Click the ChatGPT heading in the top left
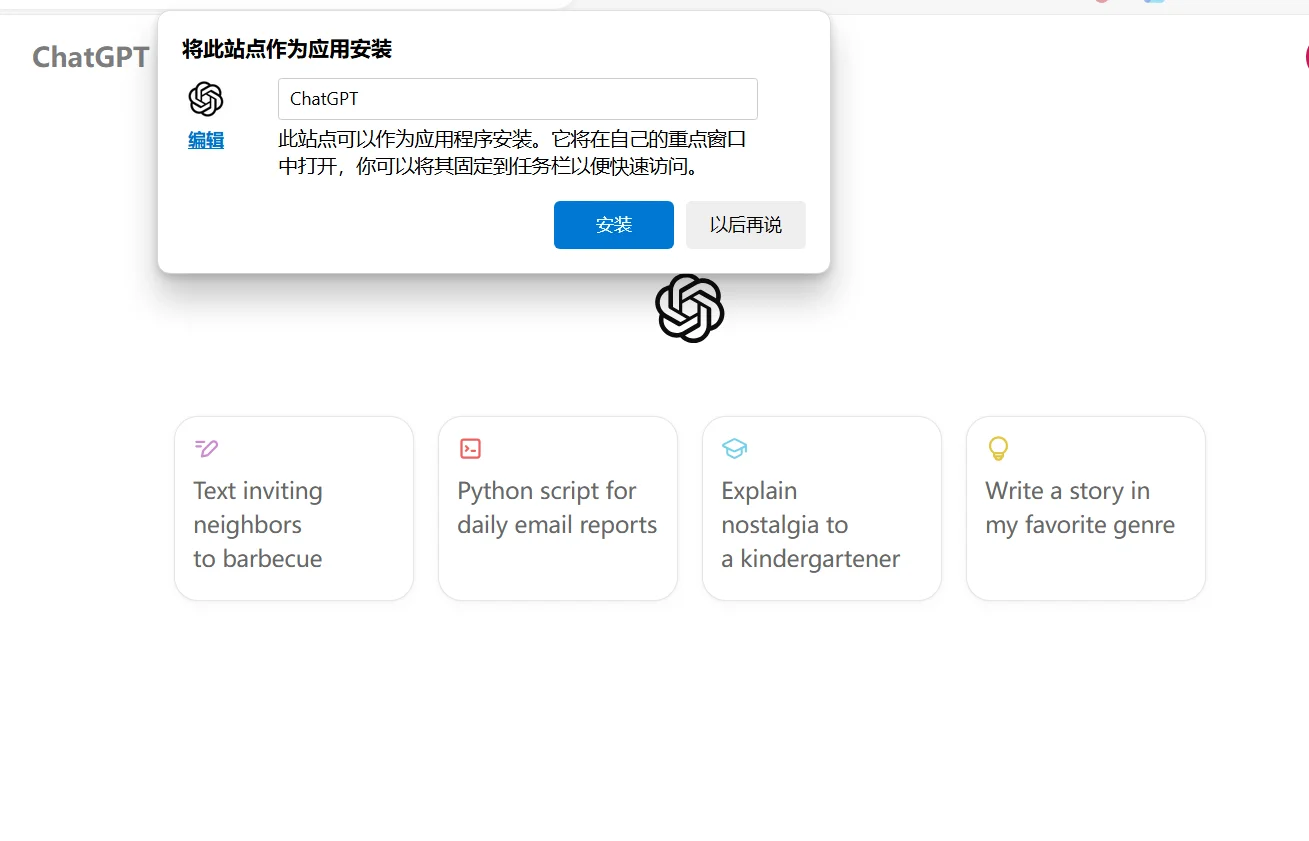This screenshot has width=1309, height=841. pyautogui.click(x=91, y=57)
